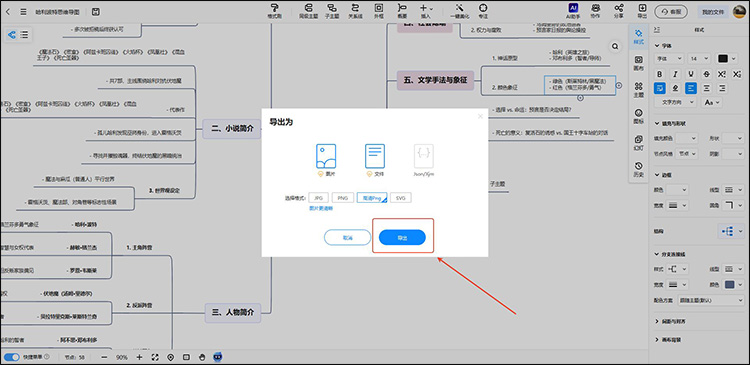Screen dimensions: 750x365
Task: Select the 图片 image export type
Action: [x=326, y=161]
